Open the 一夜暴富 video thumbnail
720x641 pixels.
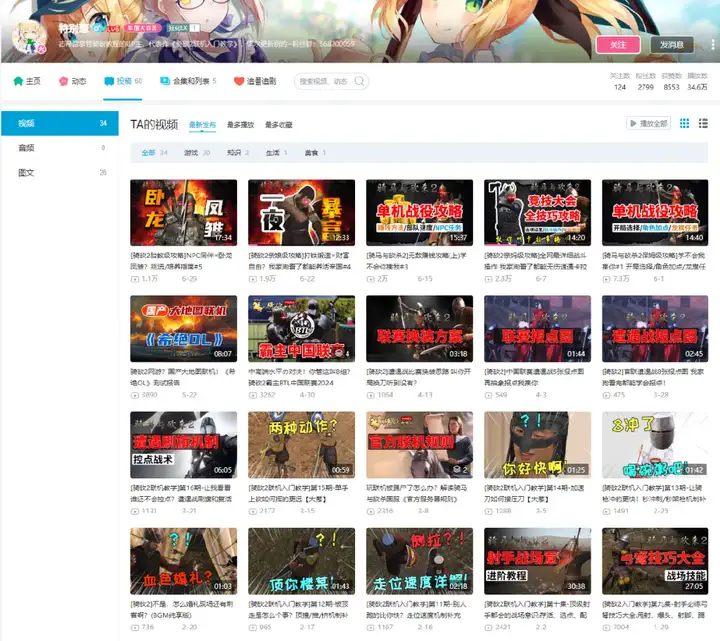click(302, 213)
